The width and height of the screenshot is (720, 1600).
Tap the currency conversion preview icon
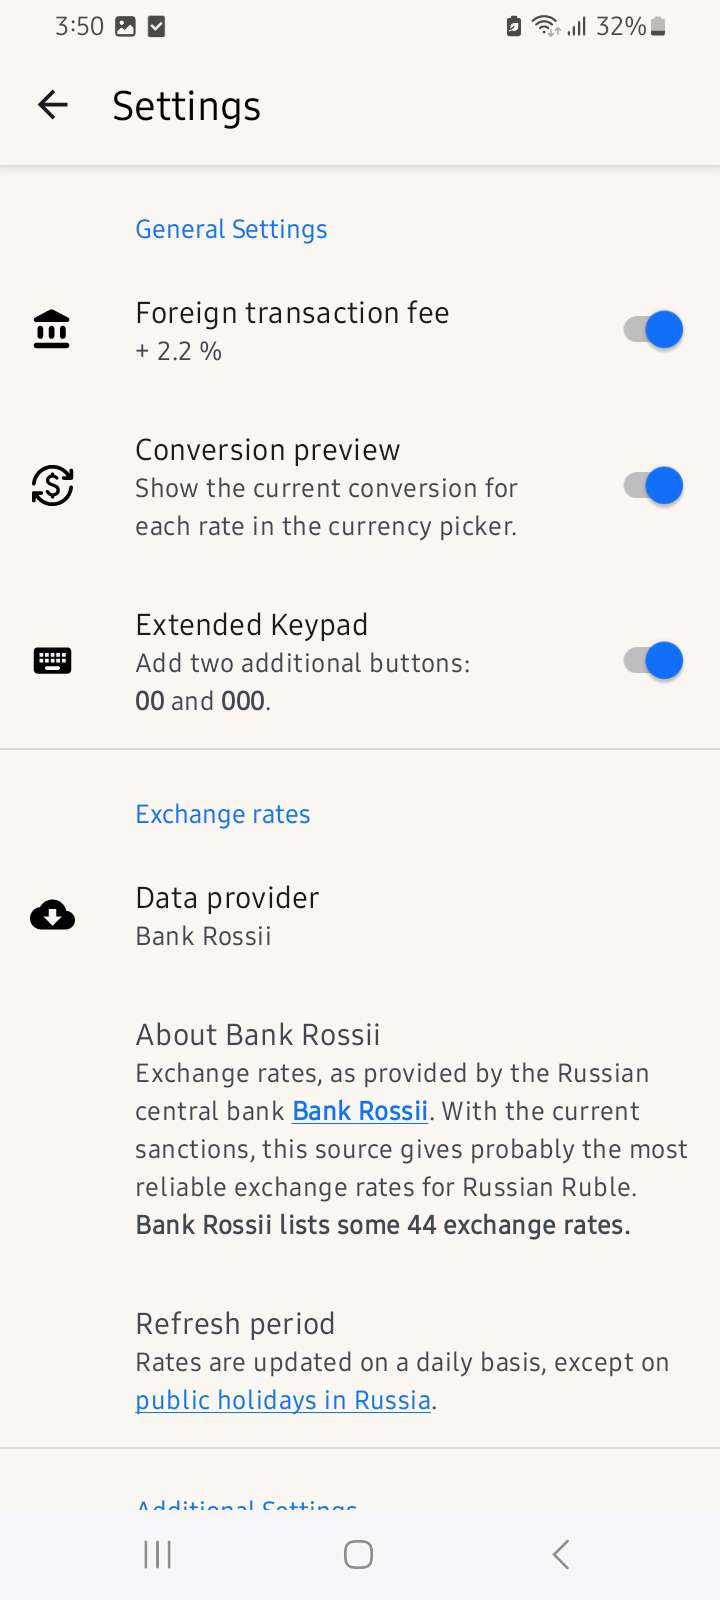coord(52,486)
